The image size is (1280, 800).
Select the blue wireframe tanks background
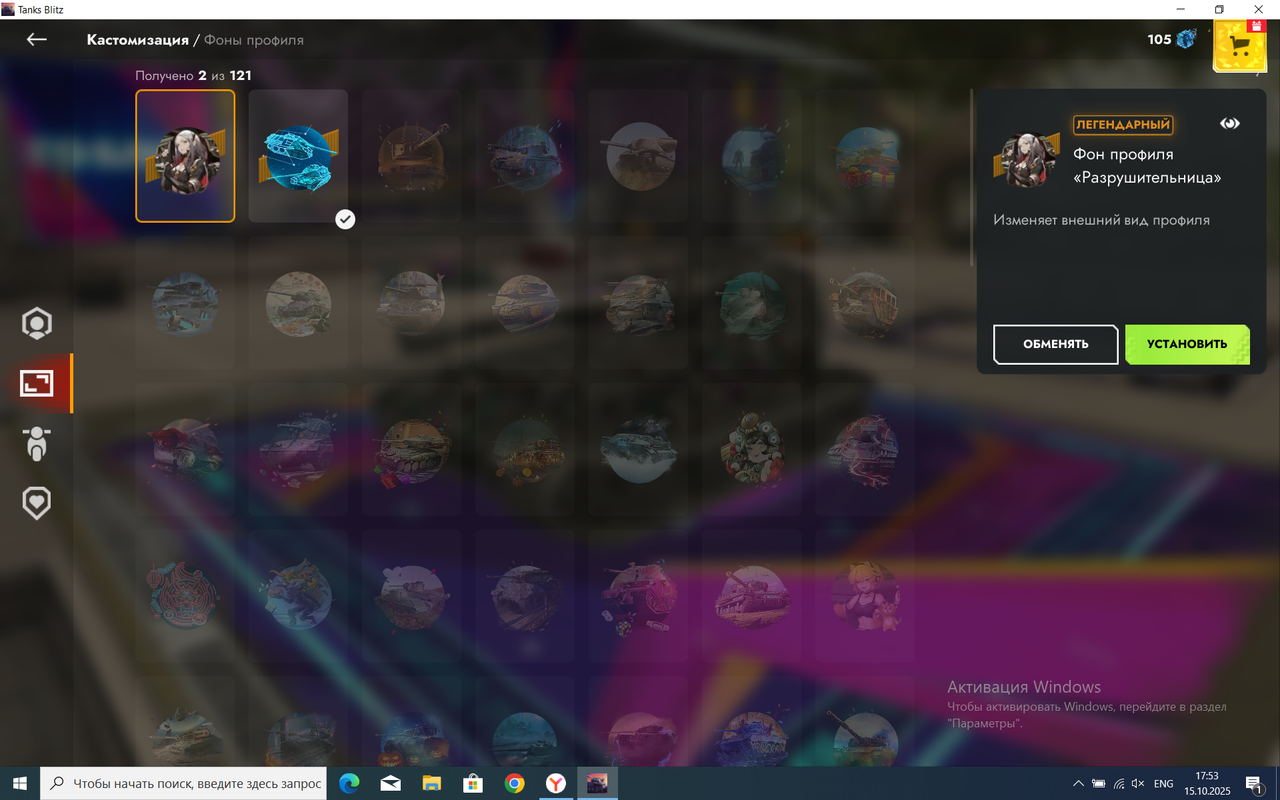[x=298, y=156]
